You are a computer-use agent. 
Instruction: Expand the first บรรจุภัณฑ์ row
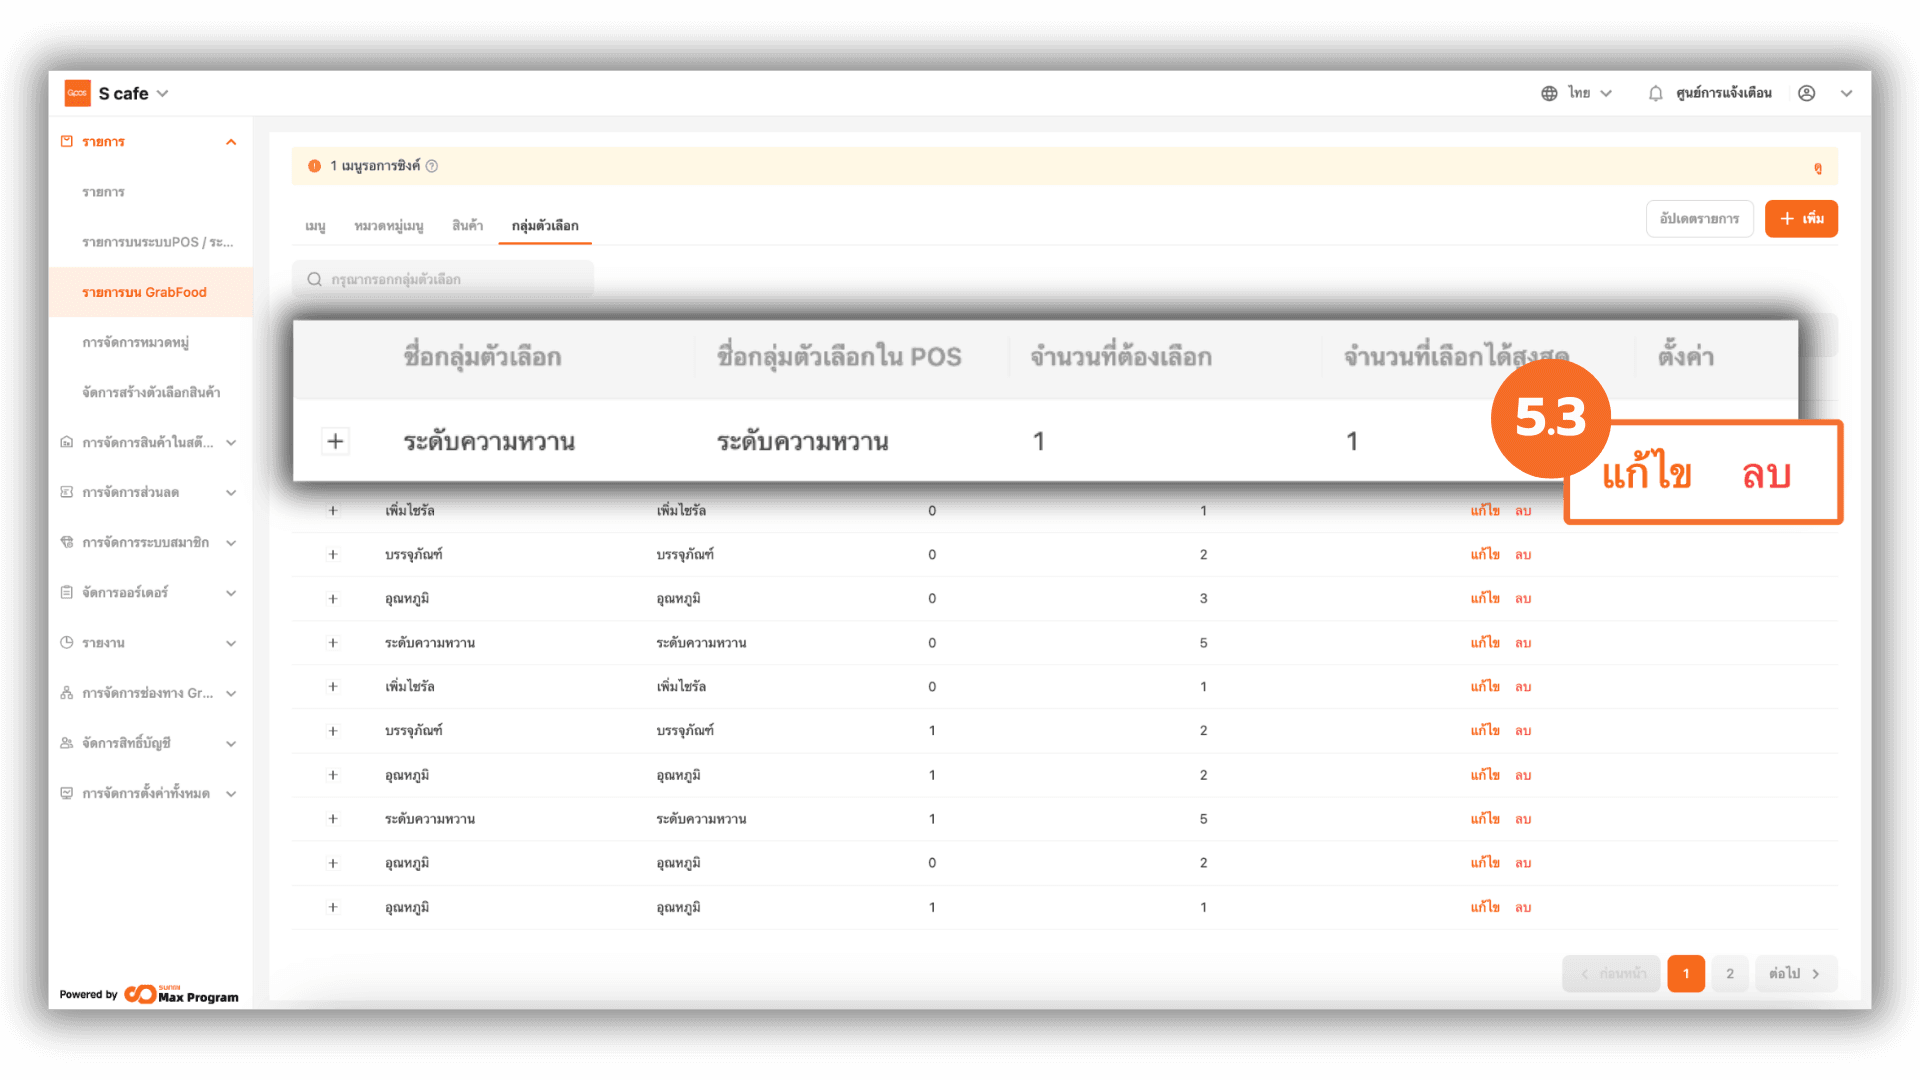333,554
